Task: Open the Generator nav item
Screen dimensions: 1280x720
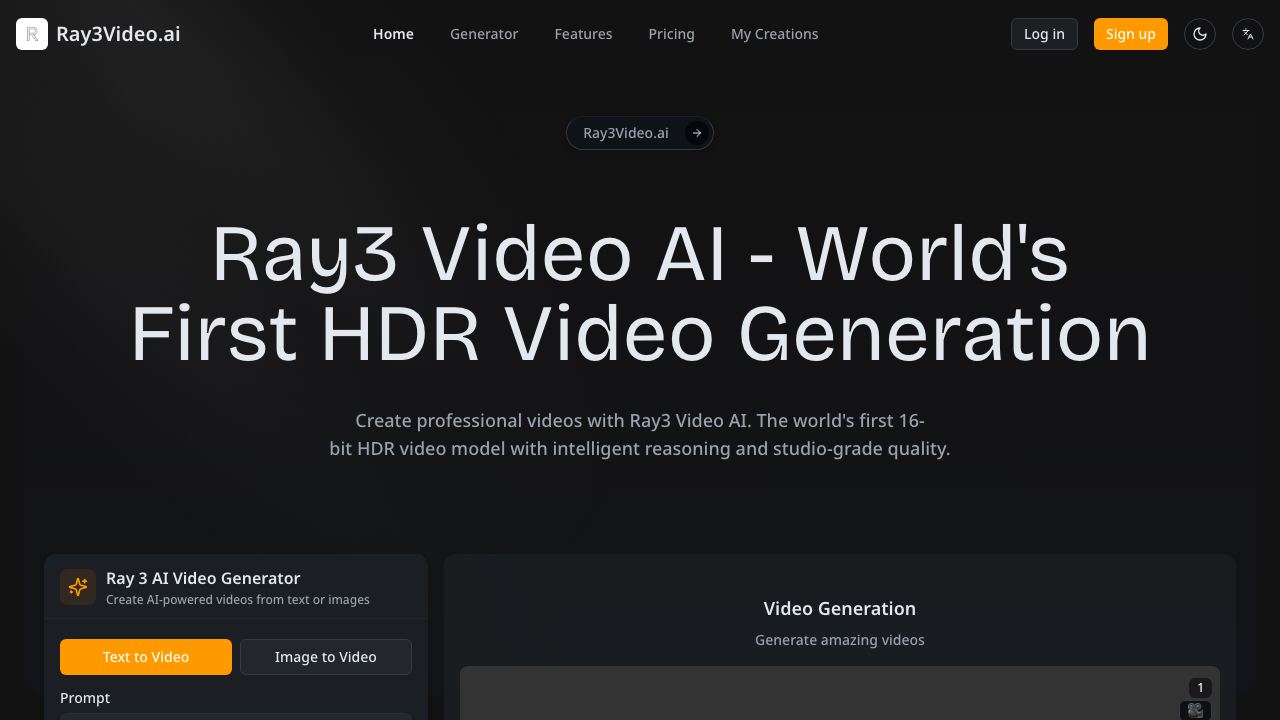Action: pos(484,34)
